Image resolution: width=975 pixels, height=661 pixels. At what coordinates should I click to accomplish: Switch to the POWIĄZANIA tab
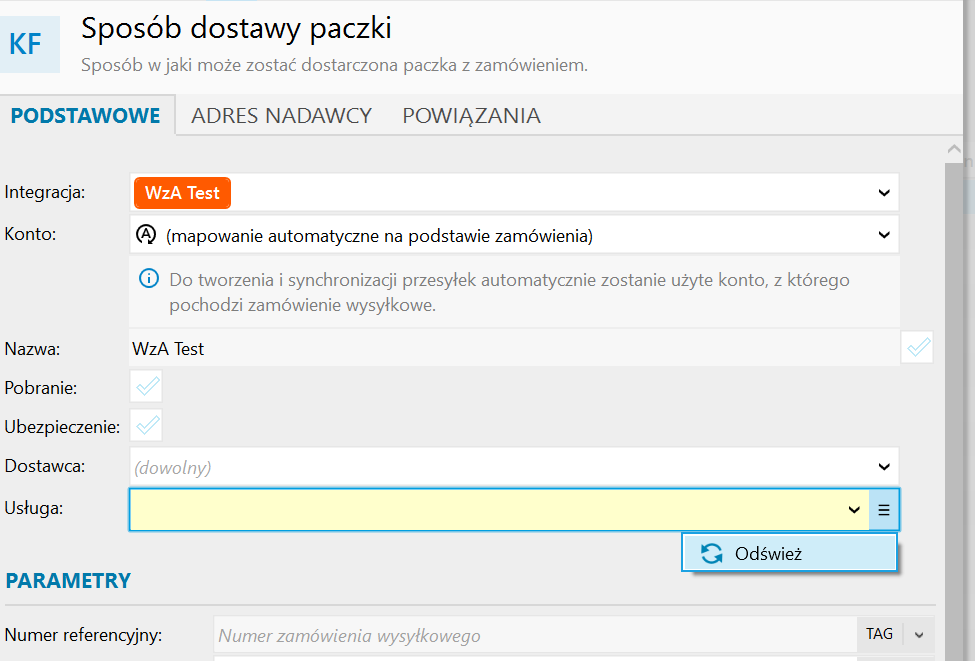tap(471, 115)
